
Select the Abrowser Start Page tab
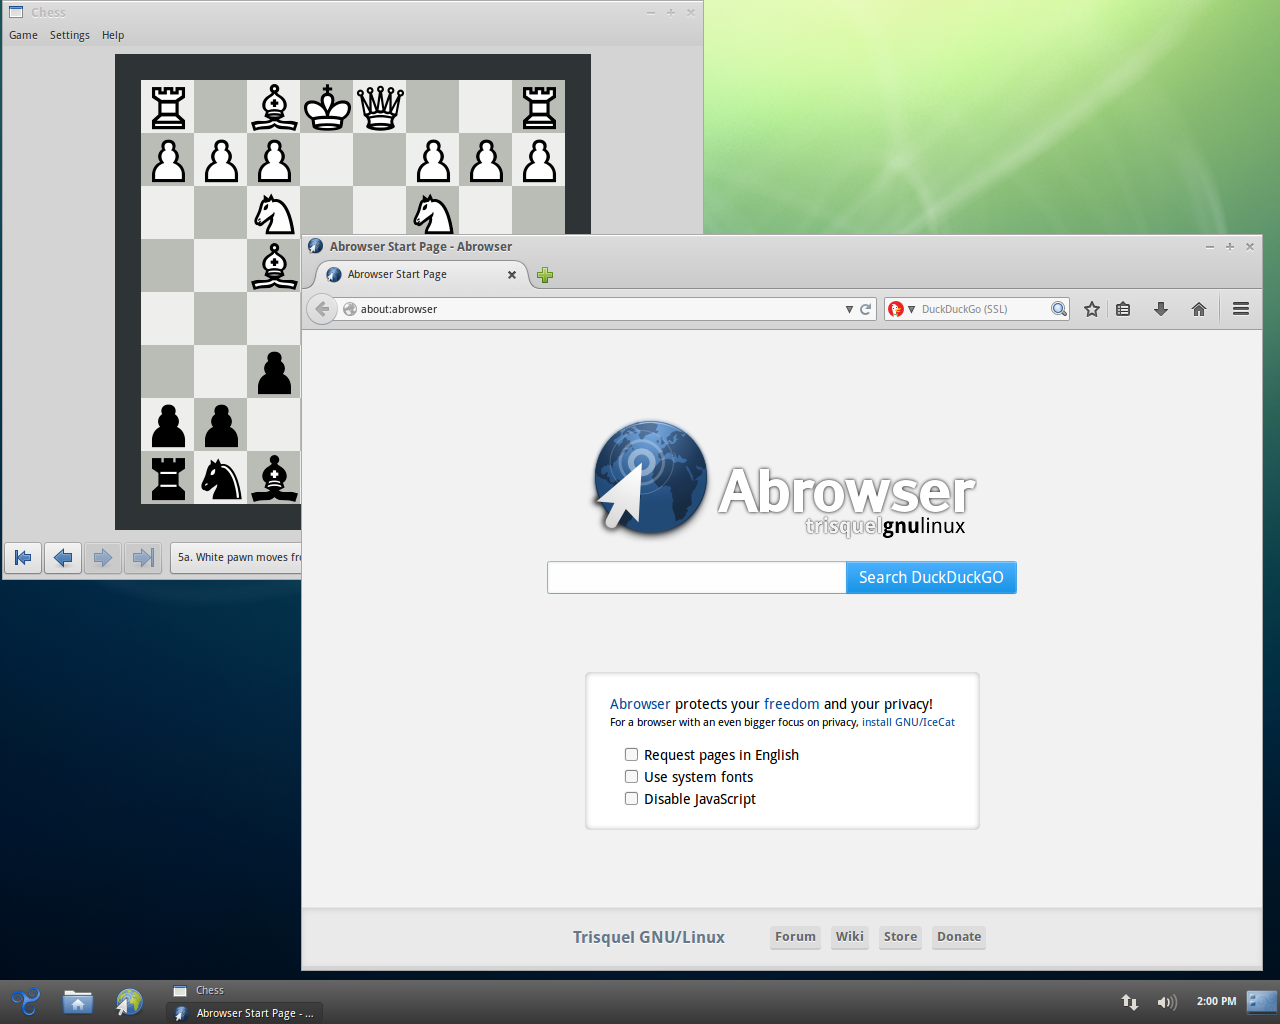421,275
